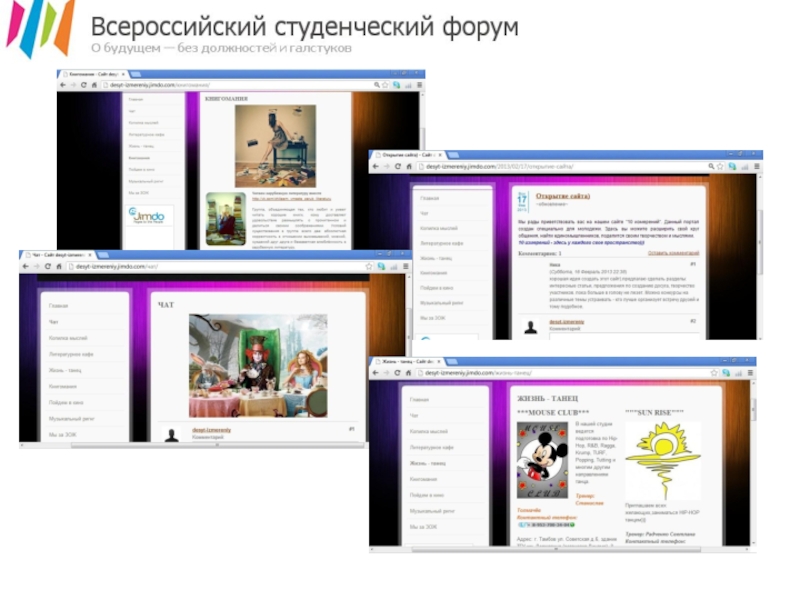Open Жизнь - танец in Открытие сайта sidebar
This screenshot has height=600, width=800.
point(436,258)
